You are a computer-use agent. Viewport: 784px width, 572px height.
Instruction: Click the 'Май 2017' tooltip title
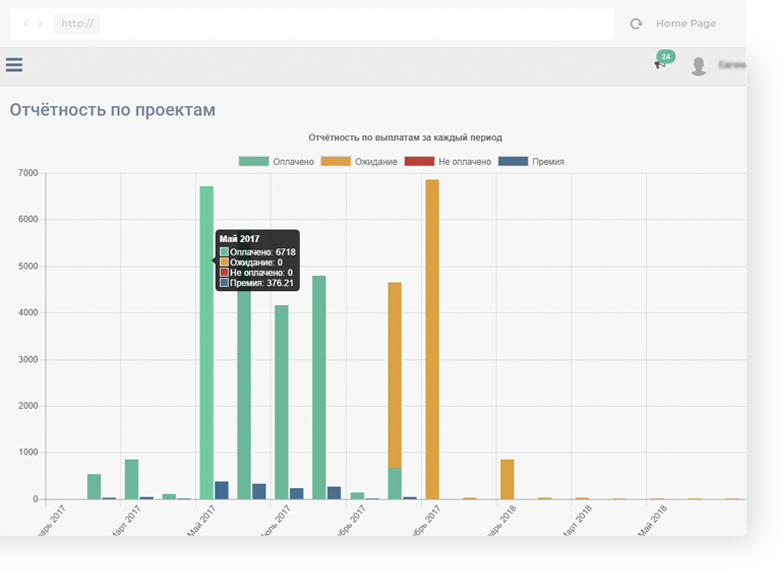pos(240,239)
